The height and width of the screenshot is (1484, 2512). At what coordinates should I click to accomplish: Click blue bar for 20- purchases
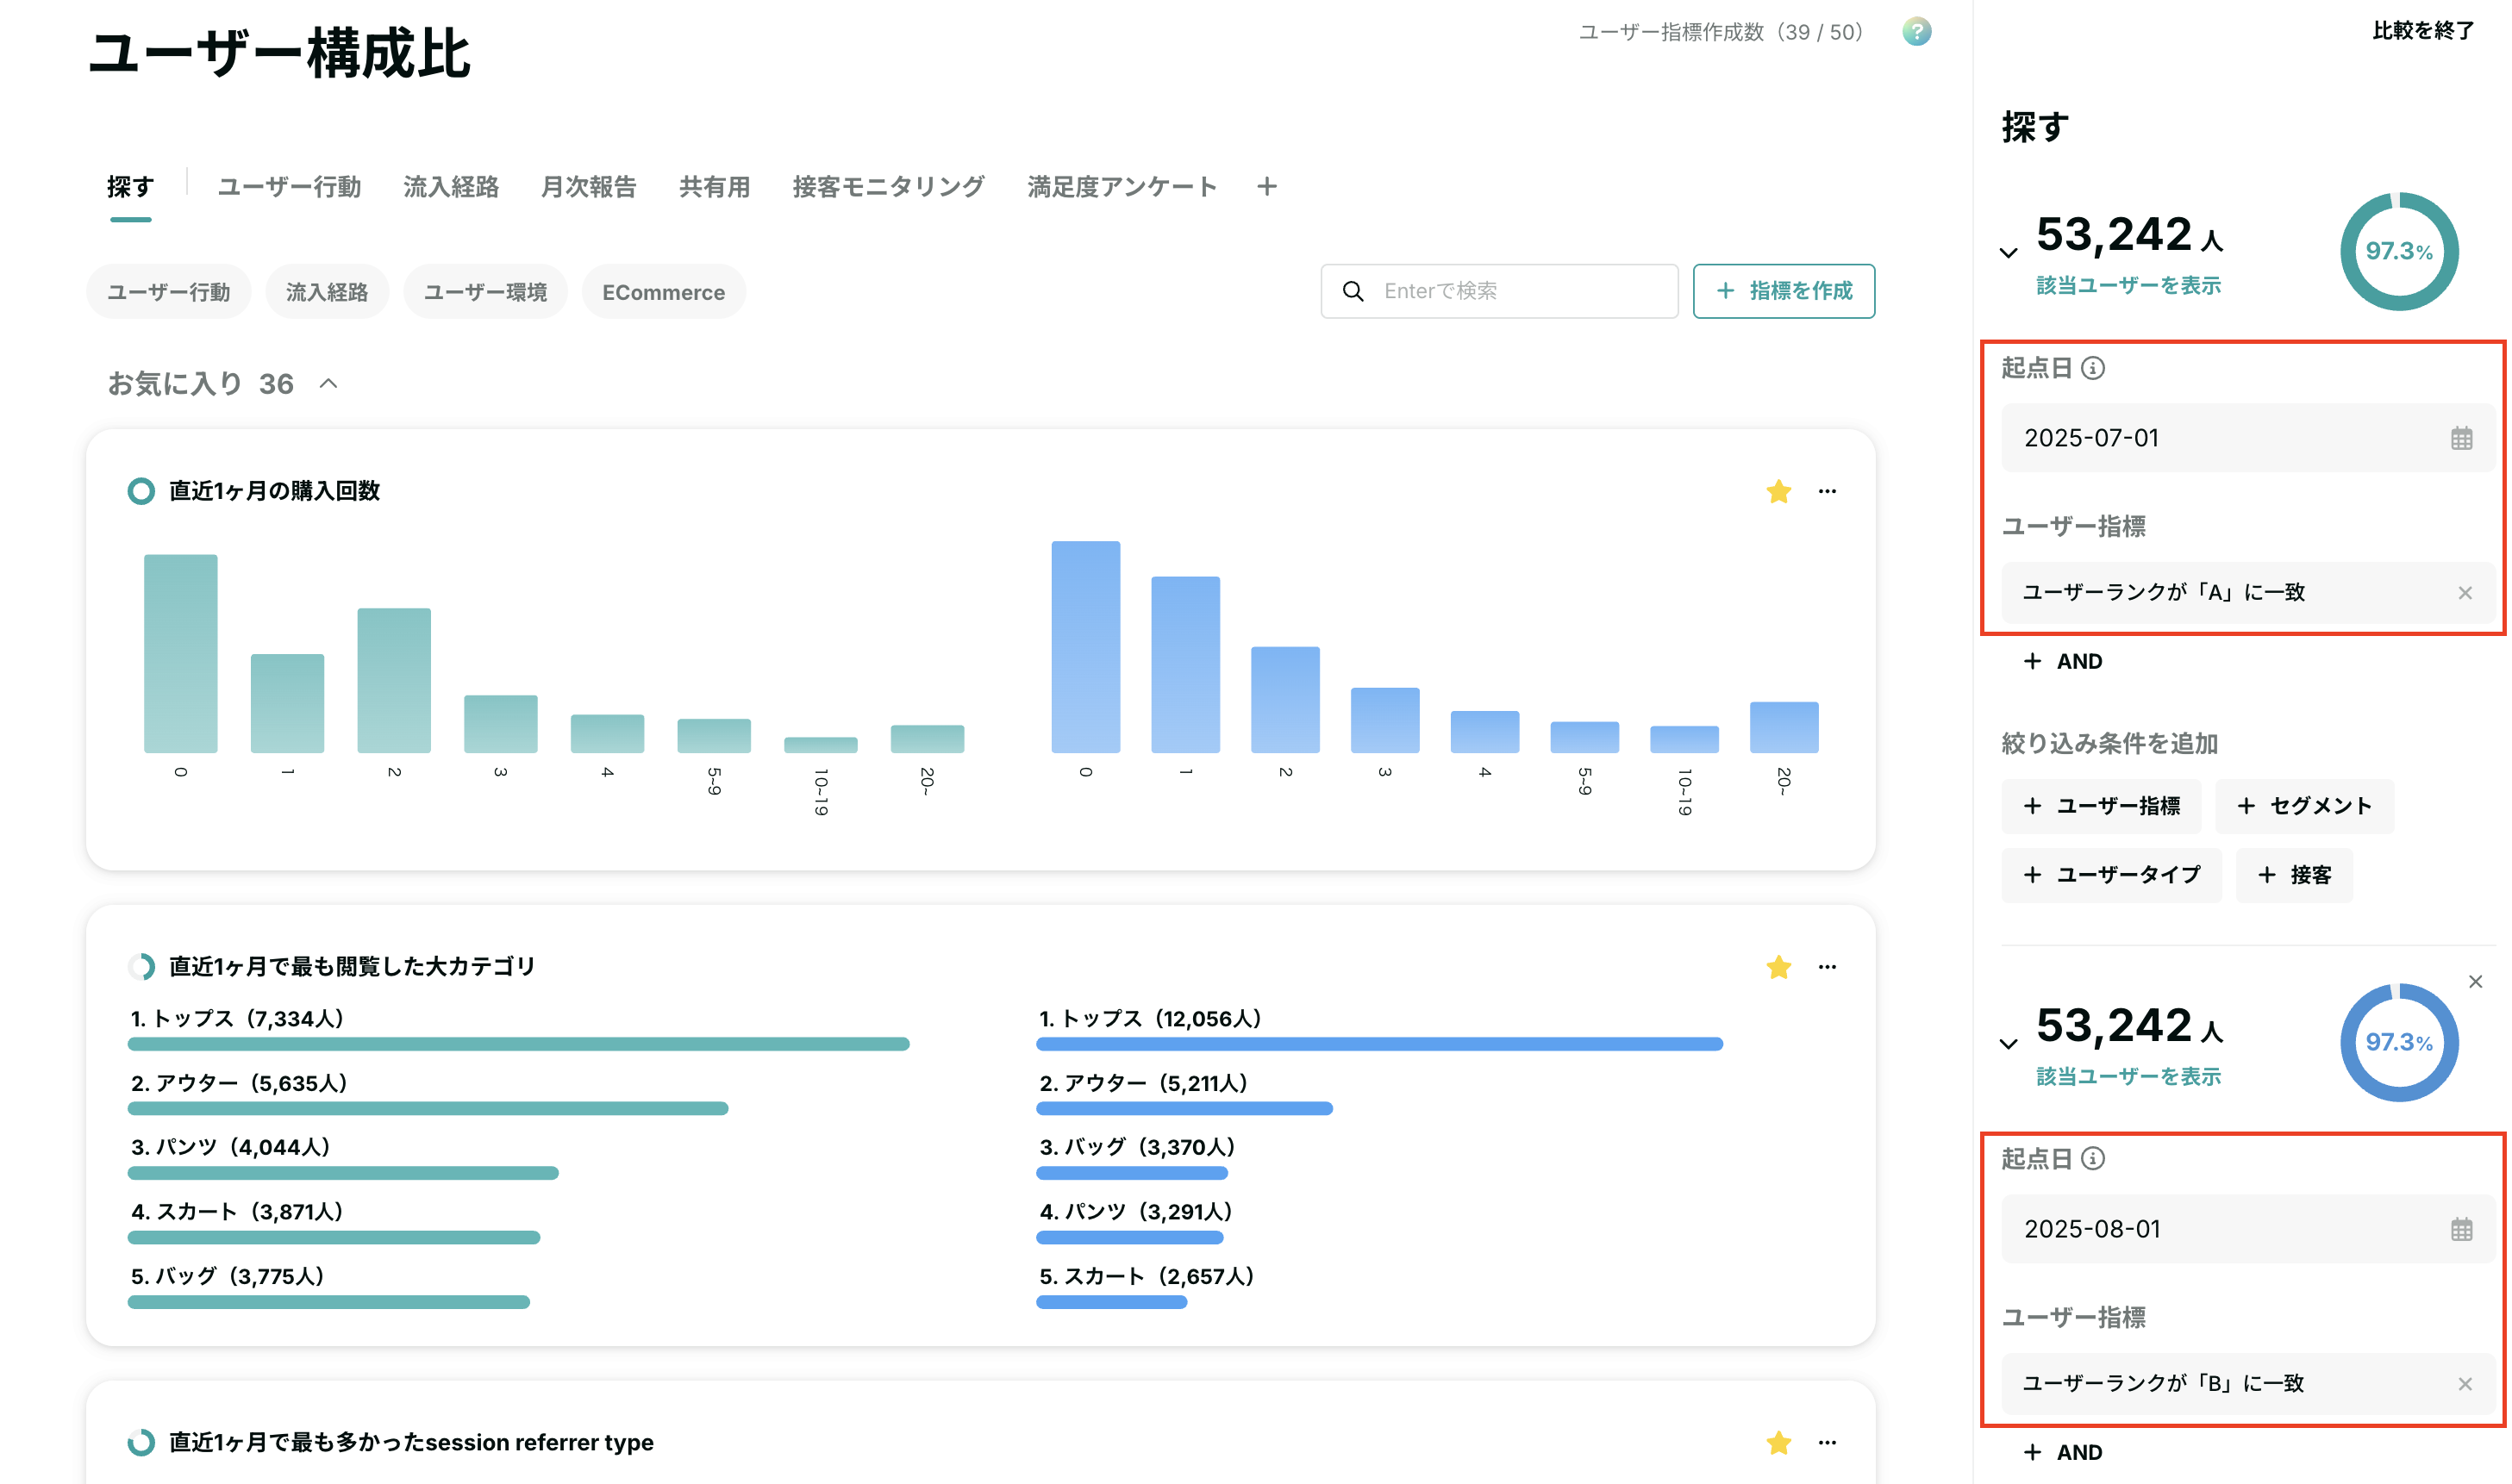coord(1783,727)
